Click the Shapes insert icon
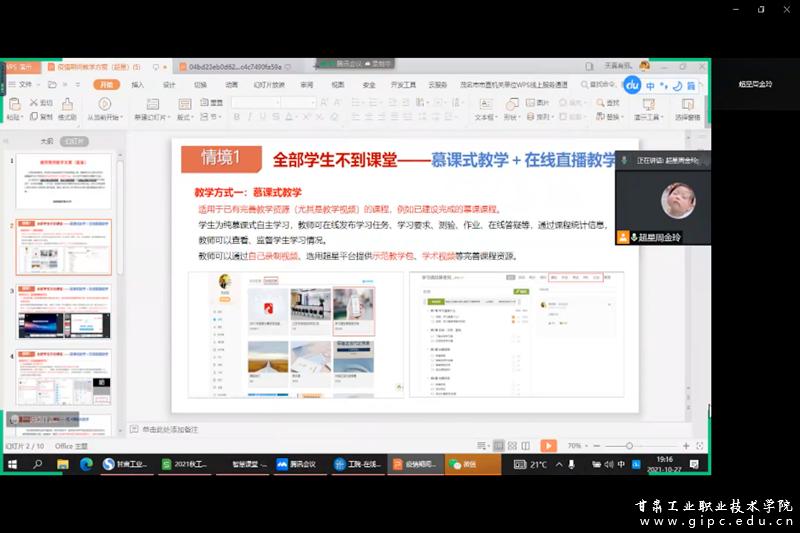Screen dimensions: 800x533 [510, 104]
